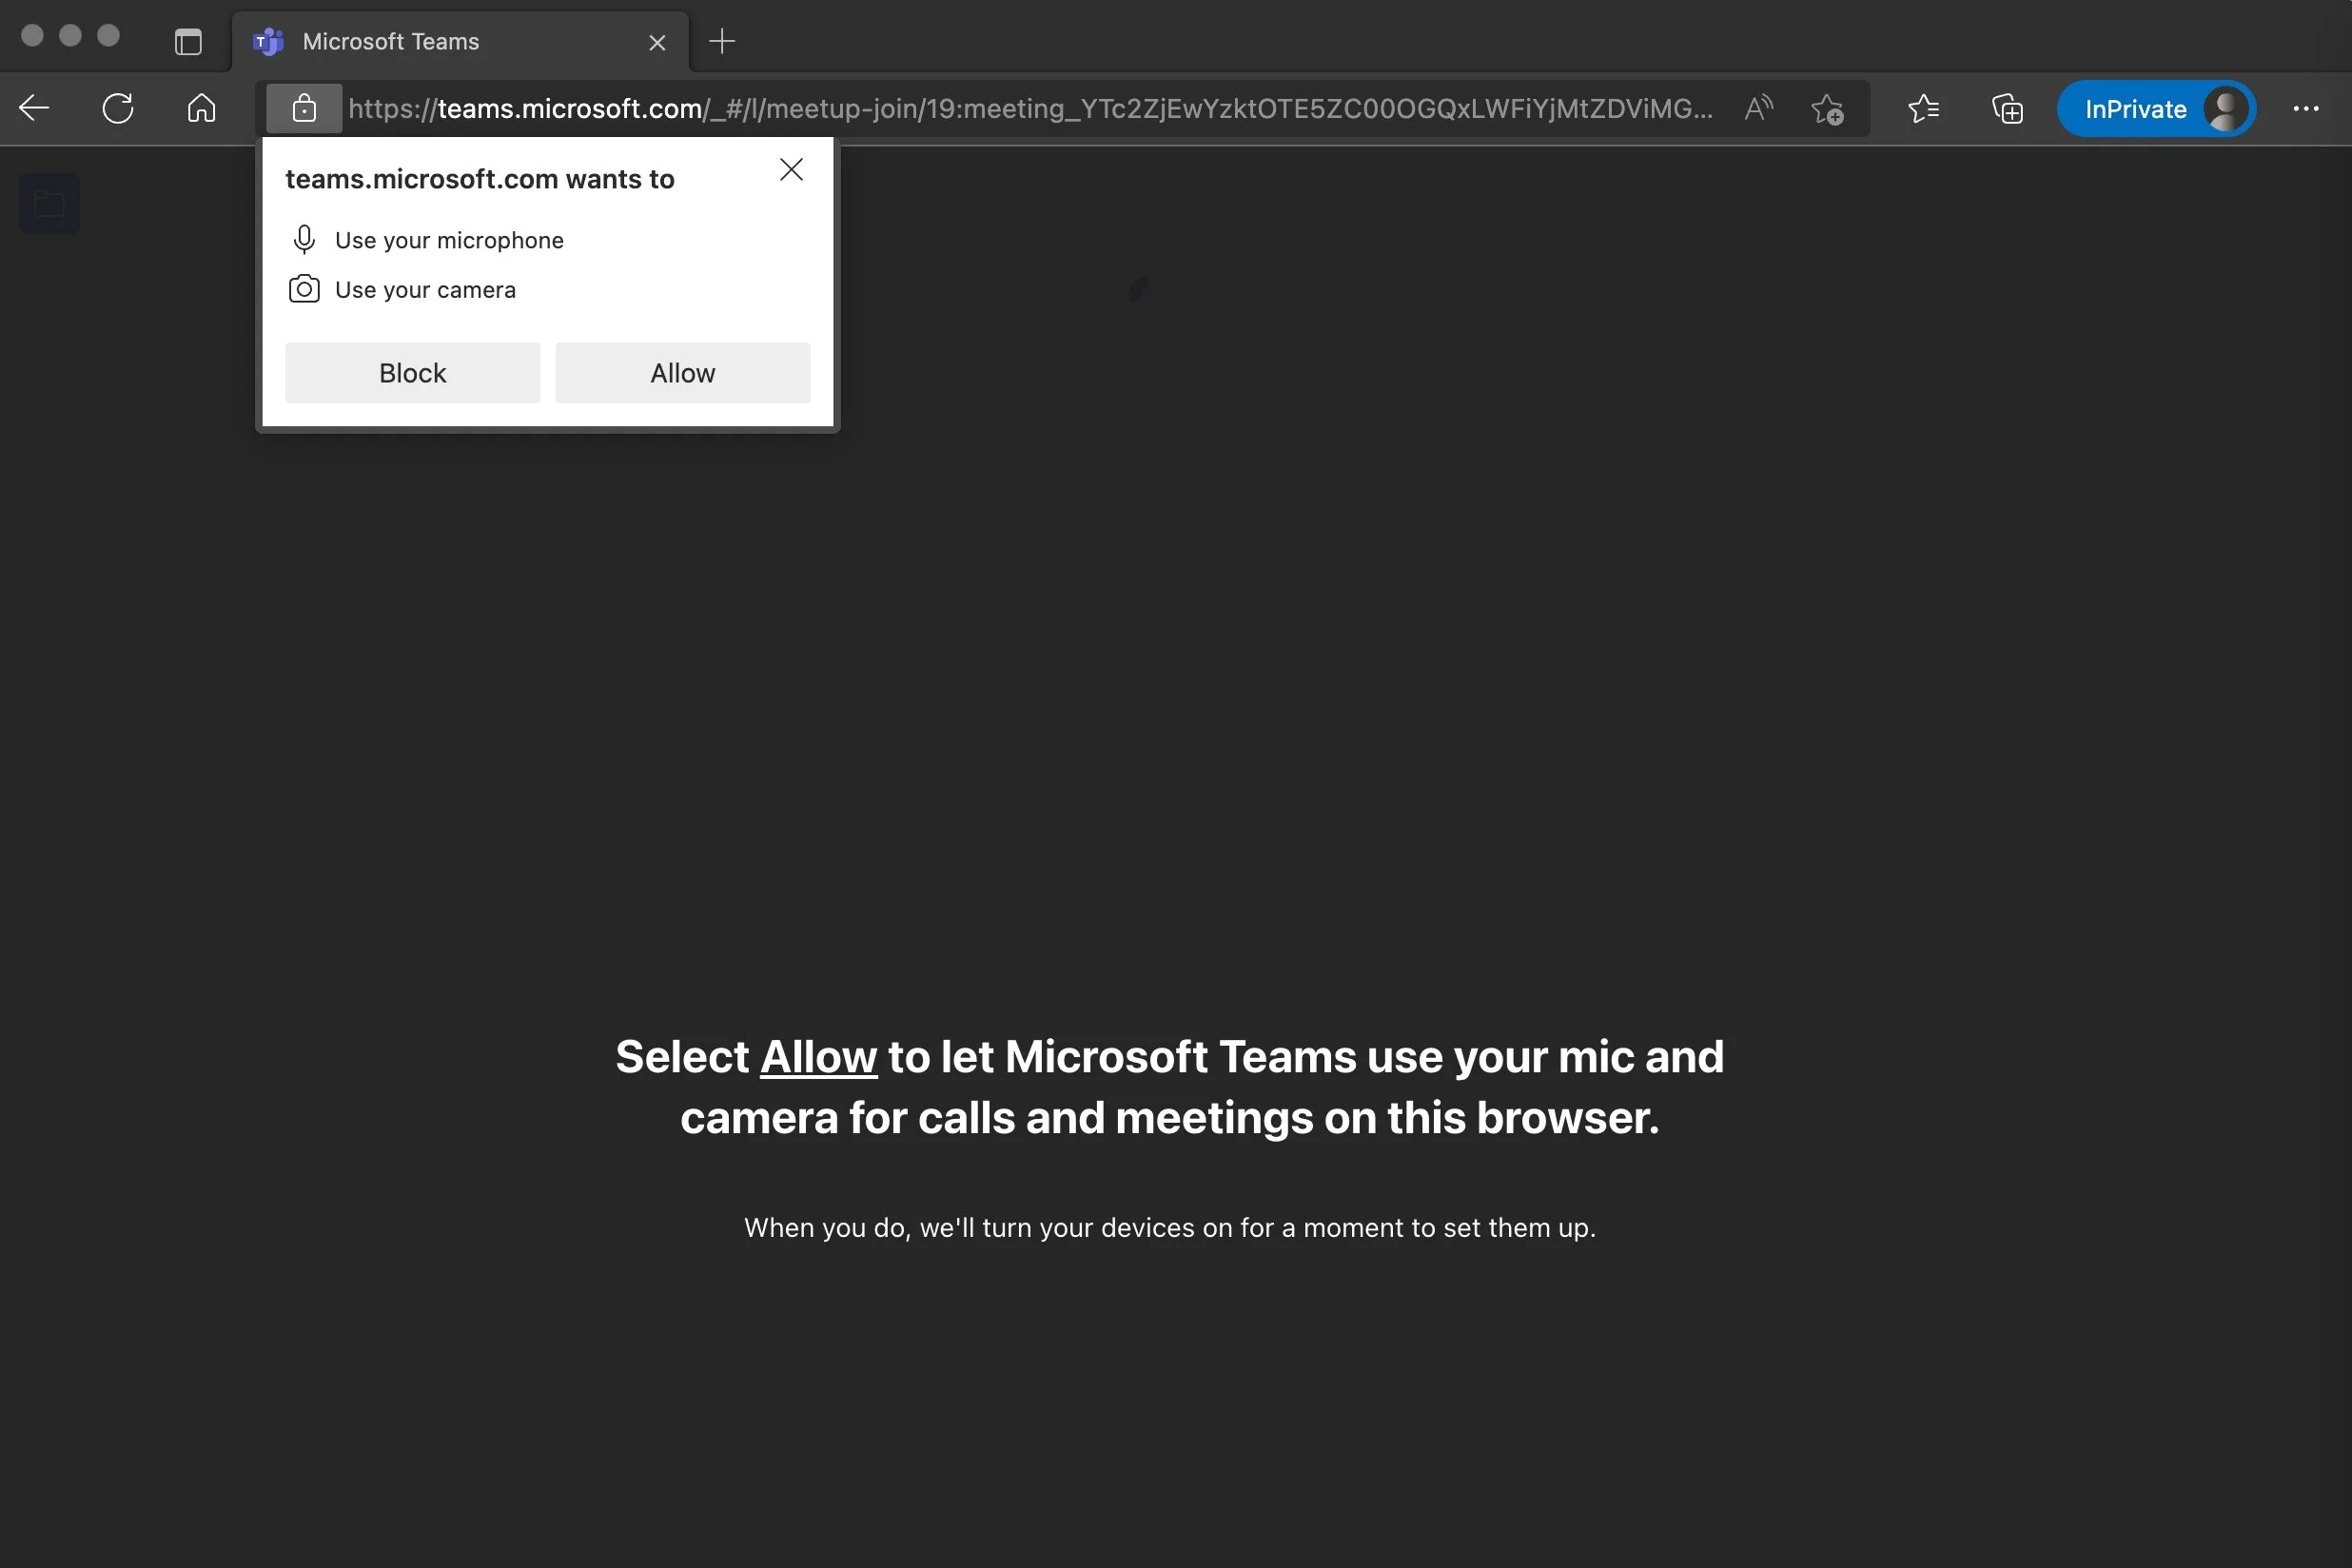Add this page to favorites with the star
This screenshot has height=1568, width=2352.
[x=1827, y=110]
